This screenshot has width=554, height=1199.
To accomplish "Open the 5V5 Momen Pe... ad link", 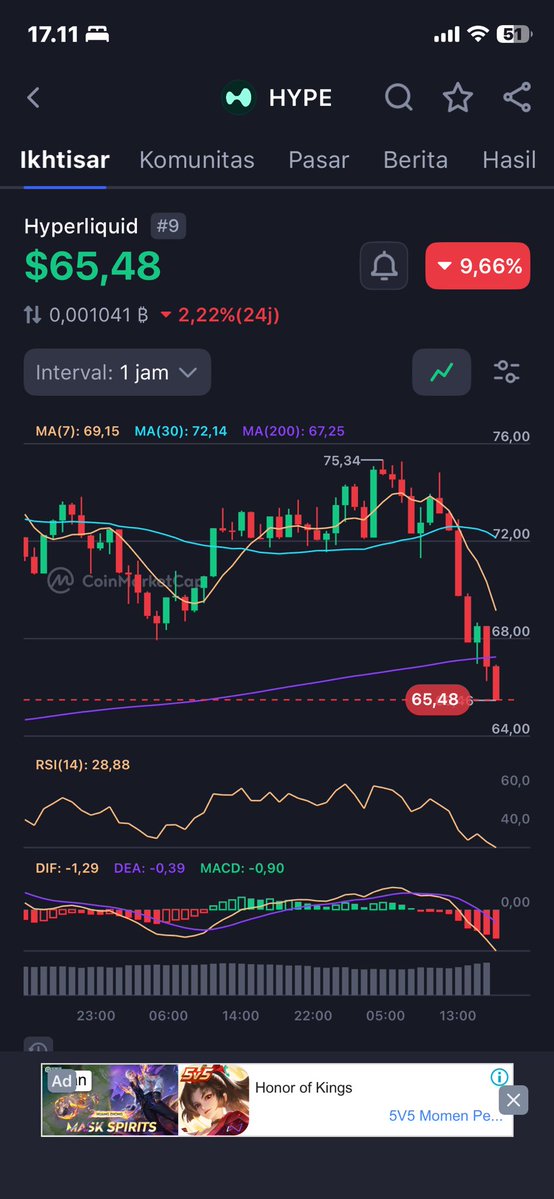I will click(445, 1116).
